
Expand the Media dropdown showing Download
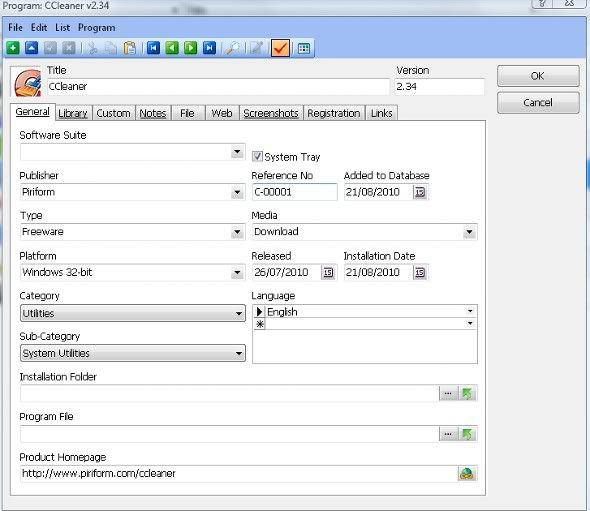tap(469, 232)
